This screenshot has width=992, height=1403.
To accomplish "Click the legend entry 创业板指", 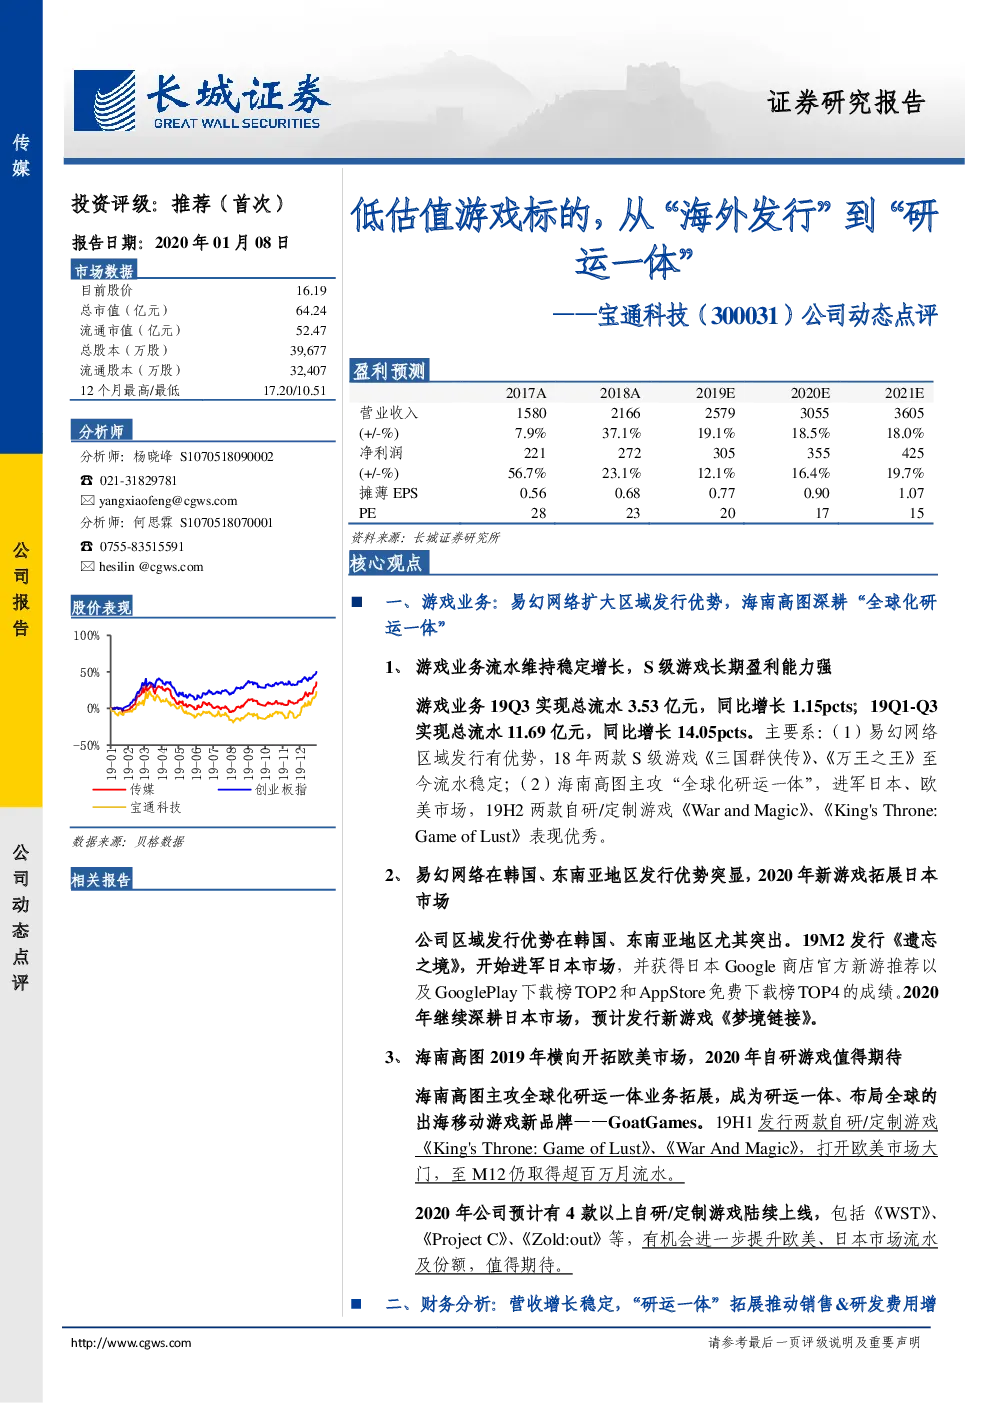I will point(281,790).
